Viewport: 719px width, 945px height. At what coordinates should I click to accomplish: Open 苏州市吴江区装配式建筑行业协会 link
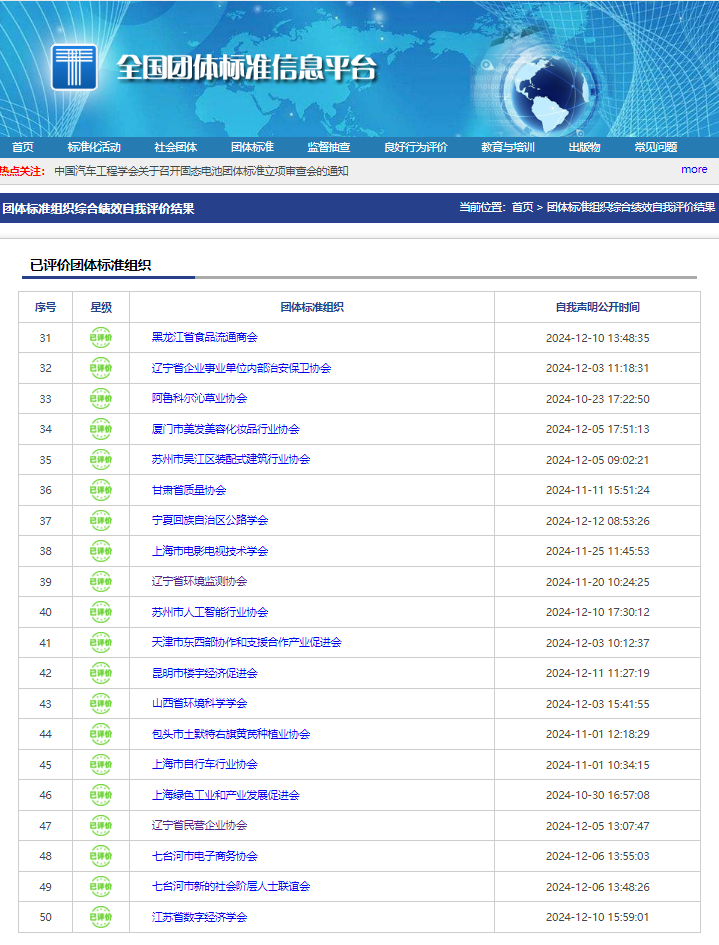231,459
